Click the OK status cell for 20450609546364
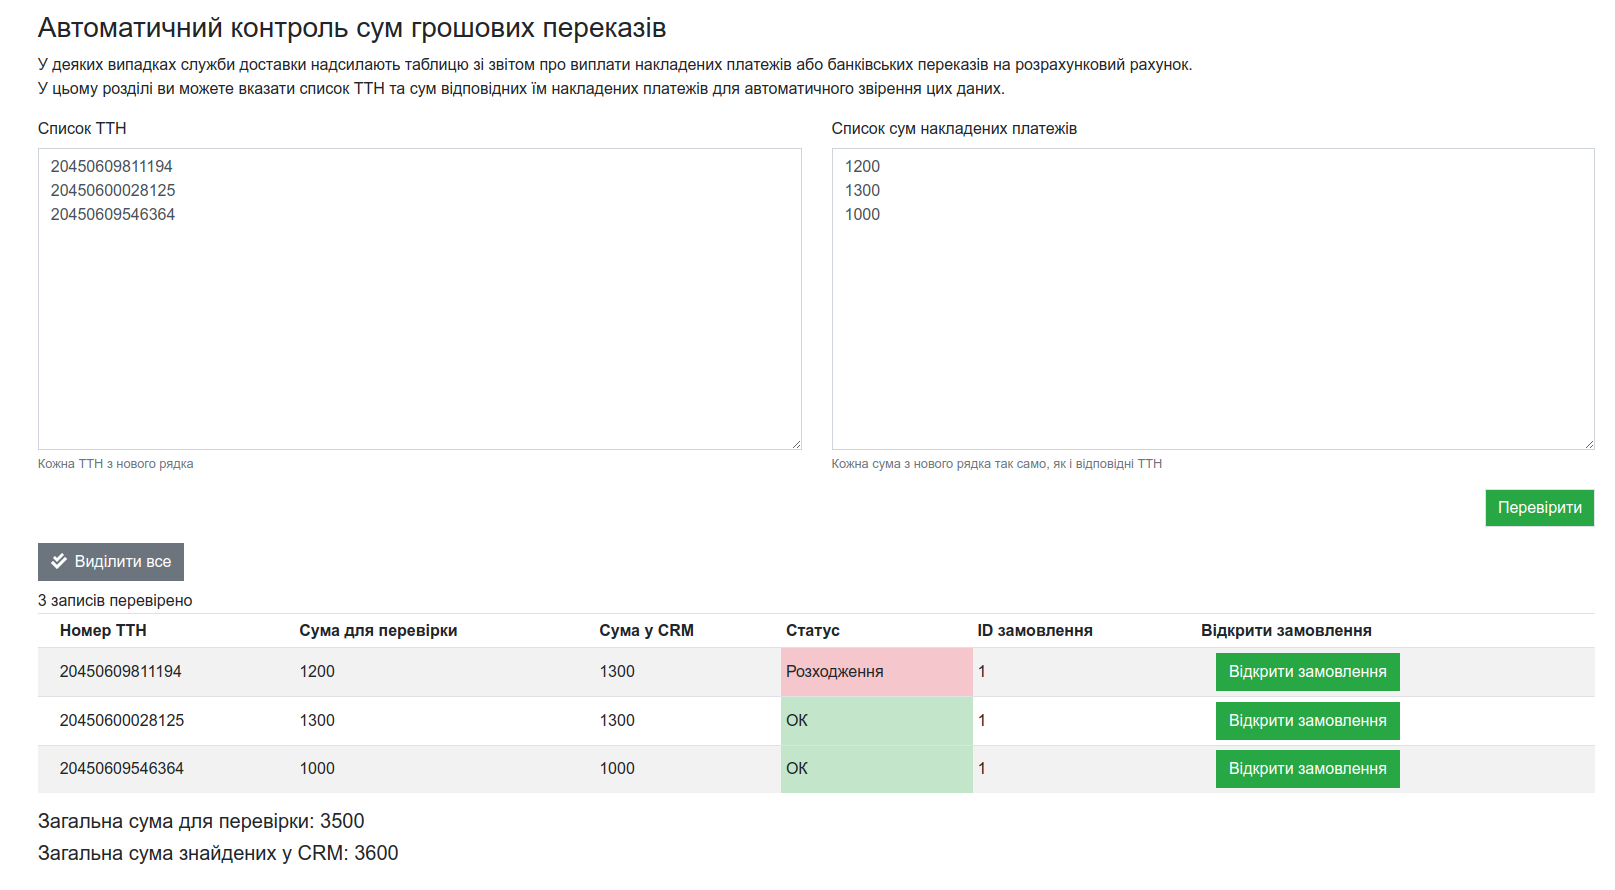 (876, 769)
